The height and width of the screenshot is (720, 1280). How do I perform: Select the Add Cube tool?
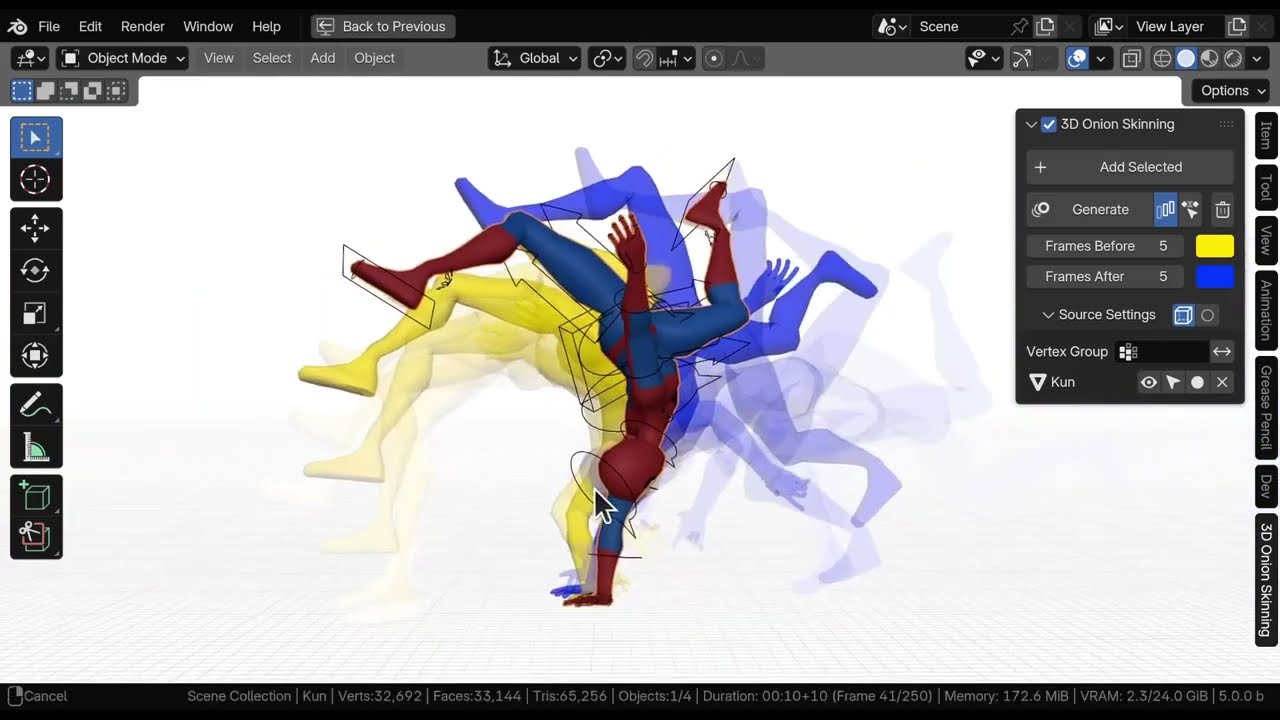point(36,496)
